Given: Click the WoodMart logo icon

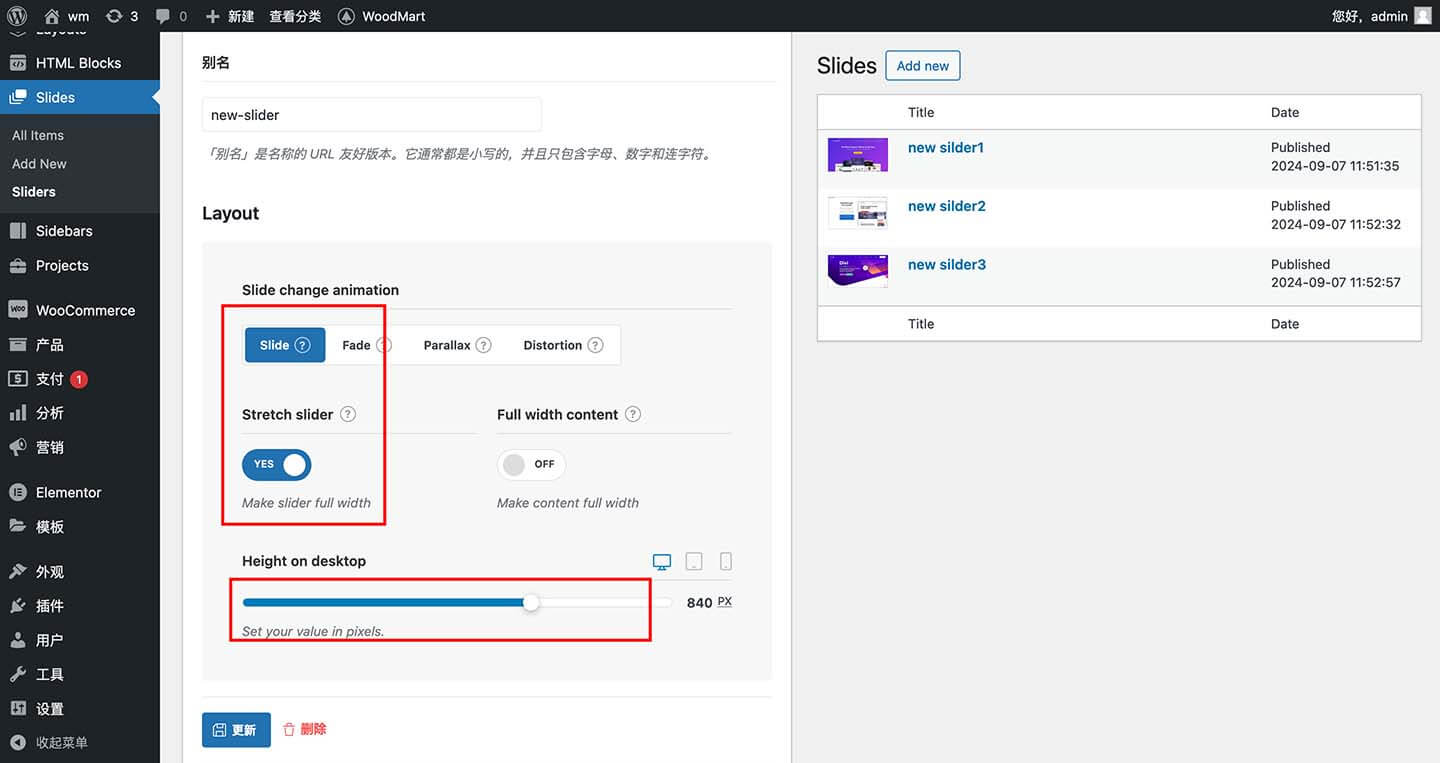Looking at the screenshot, I should (346, 16).
